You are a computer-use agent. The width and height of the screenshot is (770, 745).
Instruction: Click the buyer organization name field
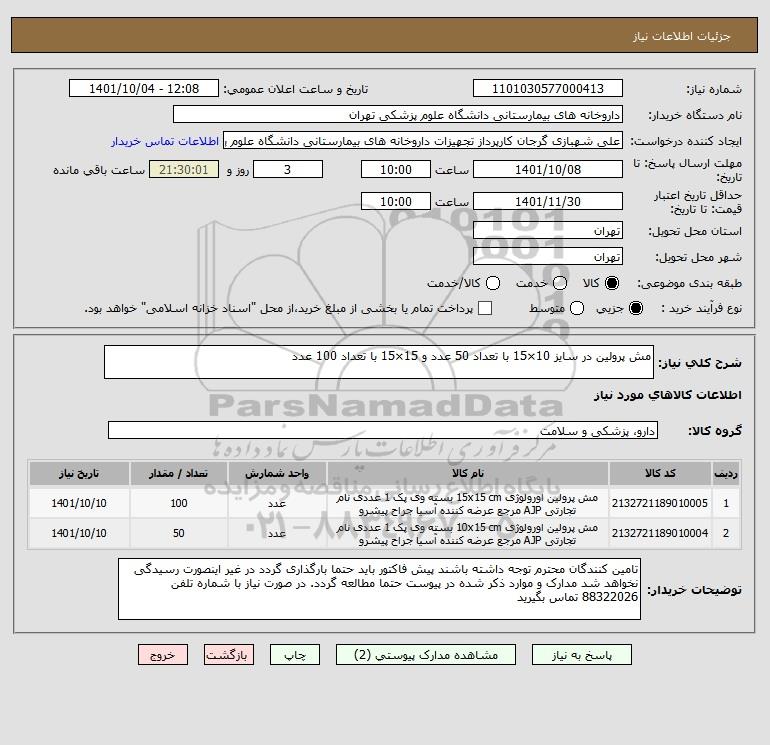(398, 114)
